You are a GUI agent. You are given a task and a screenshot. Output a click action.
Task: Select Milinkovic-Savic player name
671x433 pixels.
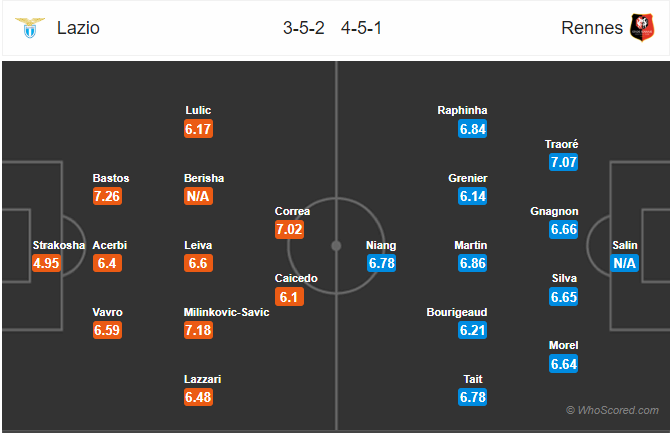(227, 312)
